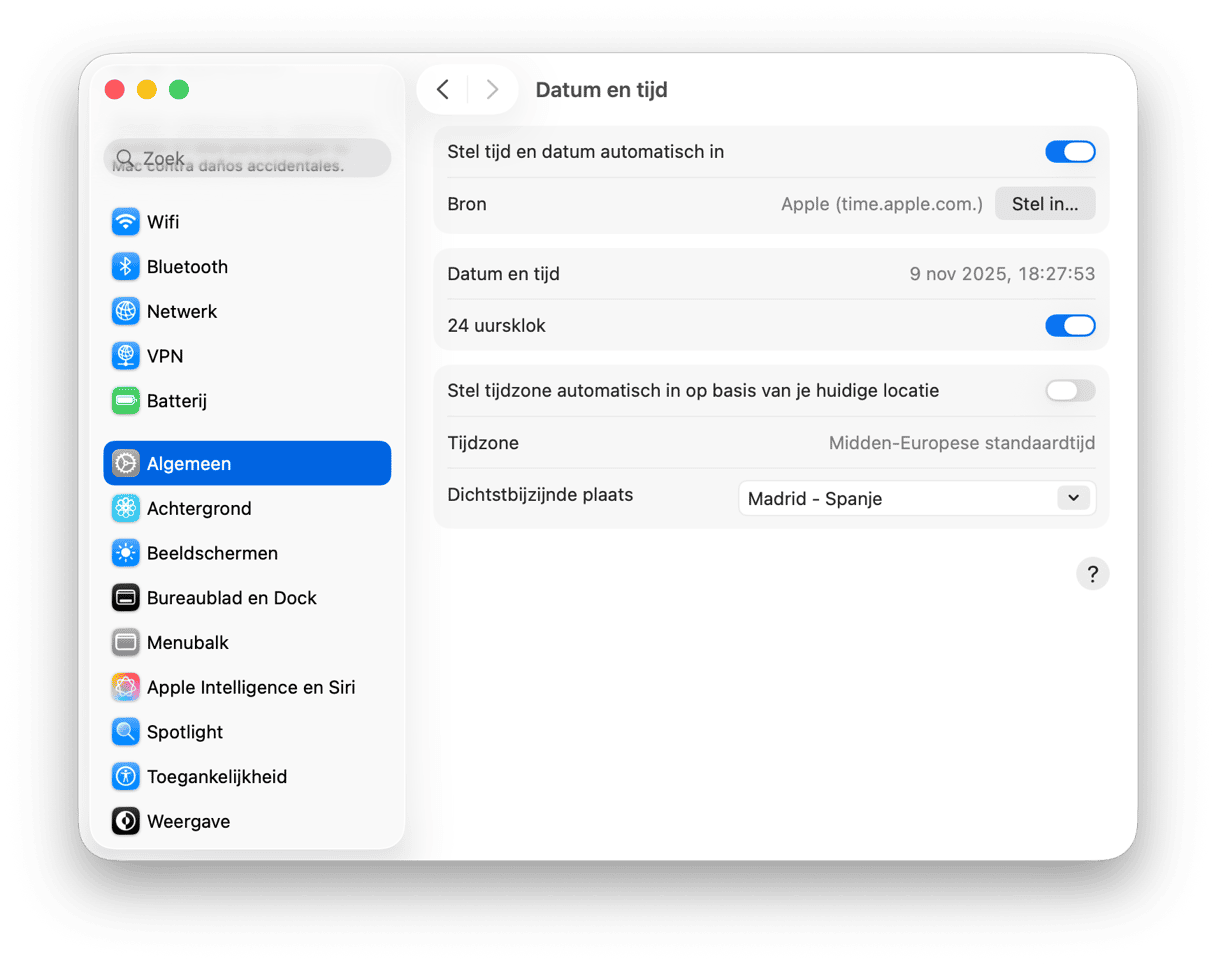1216x964 pixels.
Task: Click the Stel in... button
Action: point(1044,204)
